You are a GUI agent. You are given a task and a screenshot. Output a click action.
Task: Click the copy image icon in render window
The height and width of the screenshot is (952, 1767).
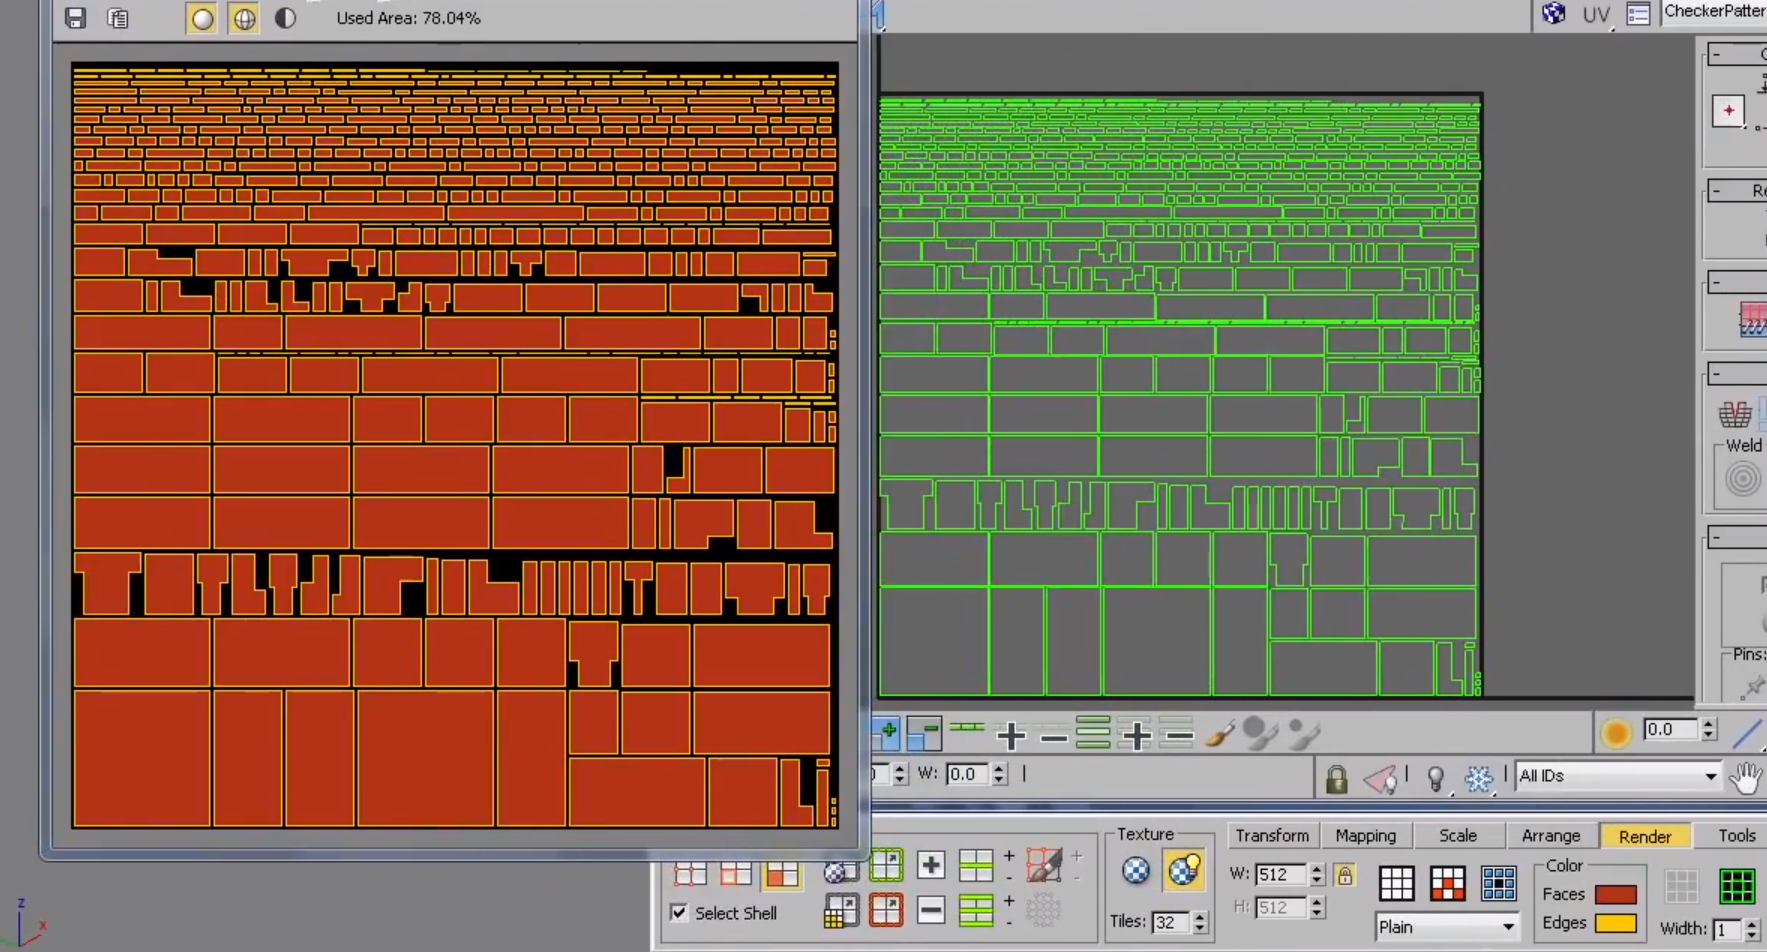coord(118,18)
